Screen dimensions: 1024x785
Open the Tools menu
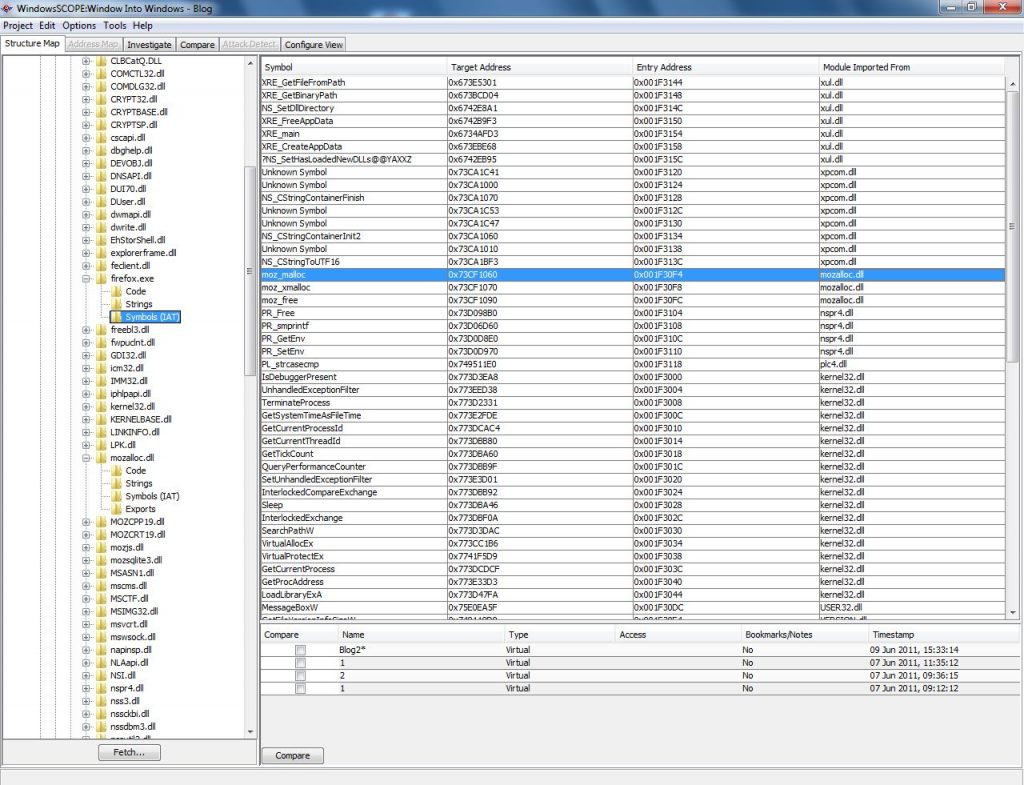[114, 25]
